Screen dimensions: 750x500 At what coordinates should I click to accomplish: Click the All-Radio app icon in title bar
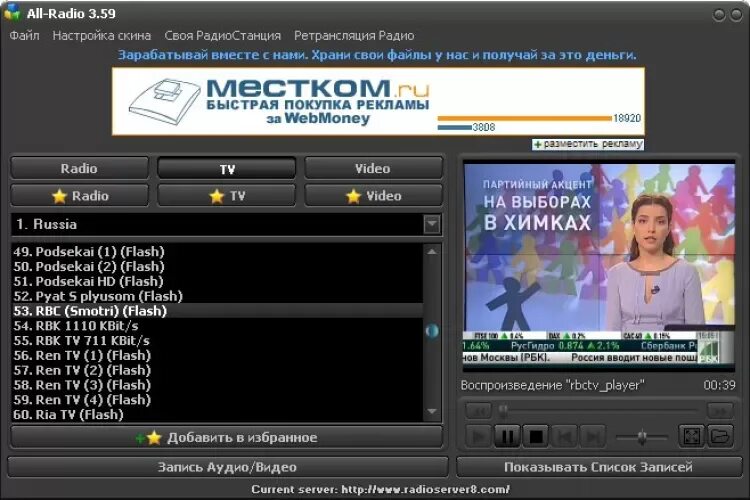[11, 12]
